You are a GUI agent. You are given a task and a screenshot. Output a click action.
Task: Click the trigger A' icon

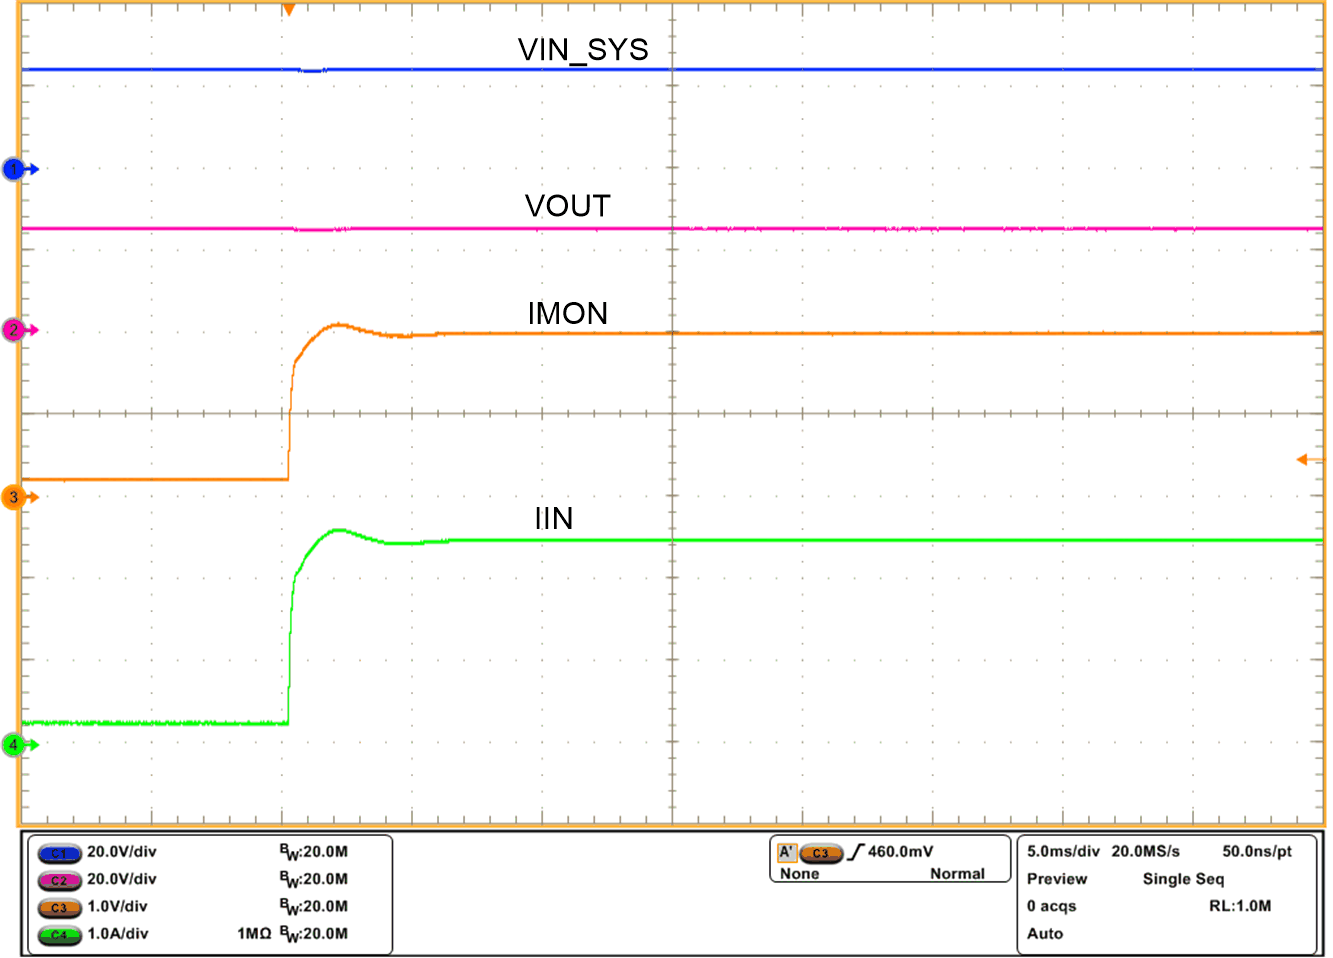point(787,852)
